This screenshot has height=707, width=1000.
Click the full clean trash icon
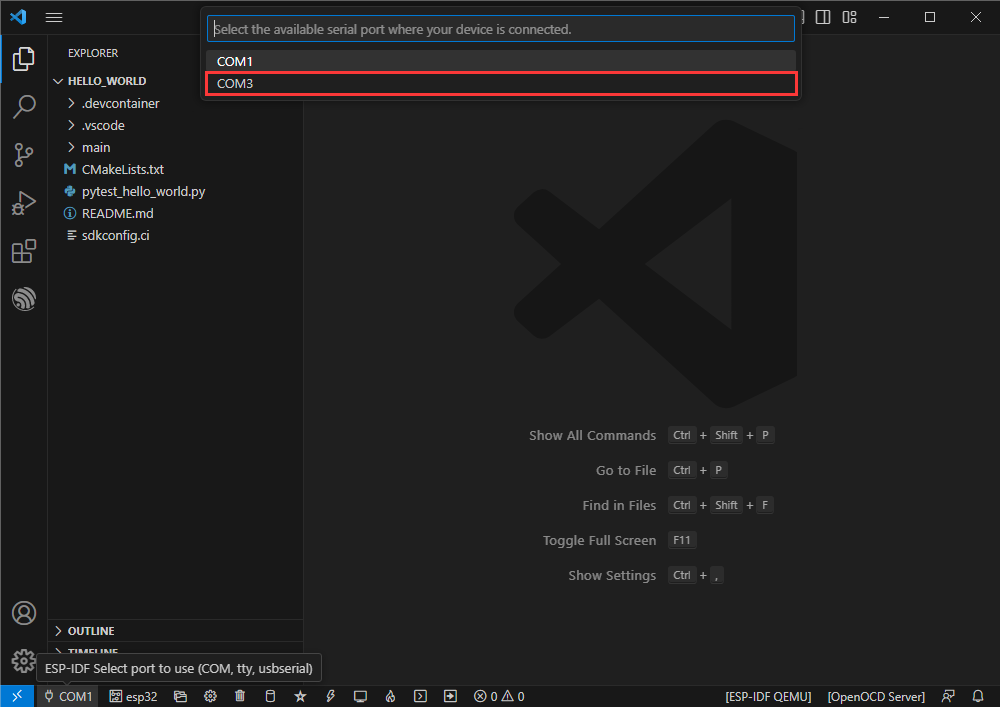(x=240, y=696)
